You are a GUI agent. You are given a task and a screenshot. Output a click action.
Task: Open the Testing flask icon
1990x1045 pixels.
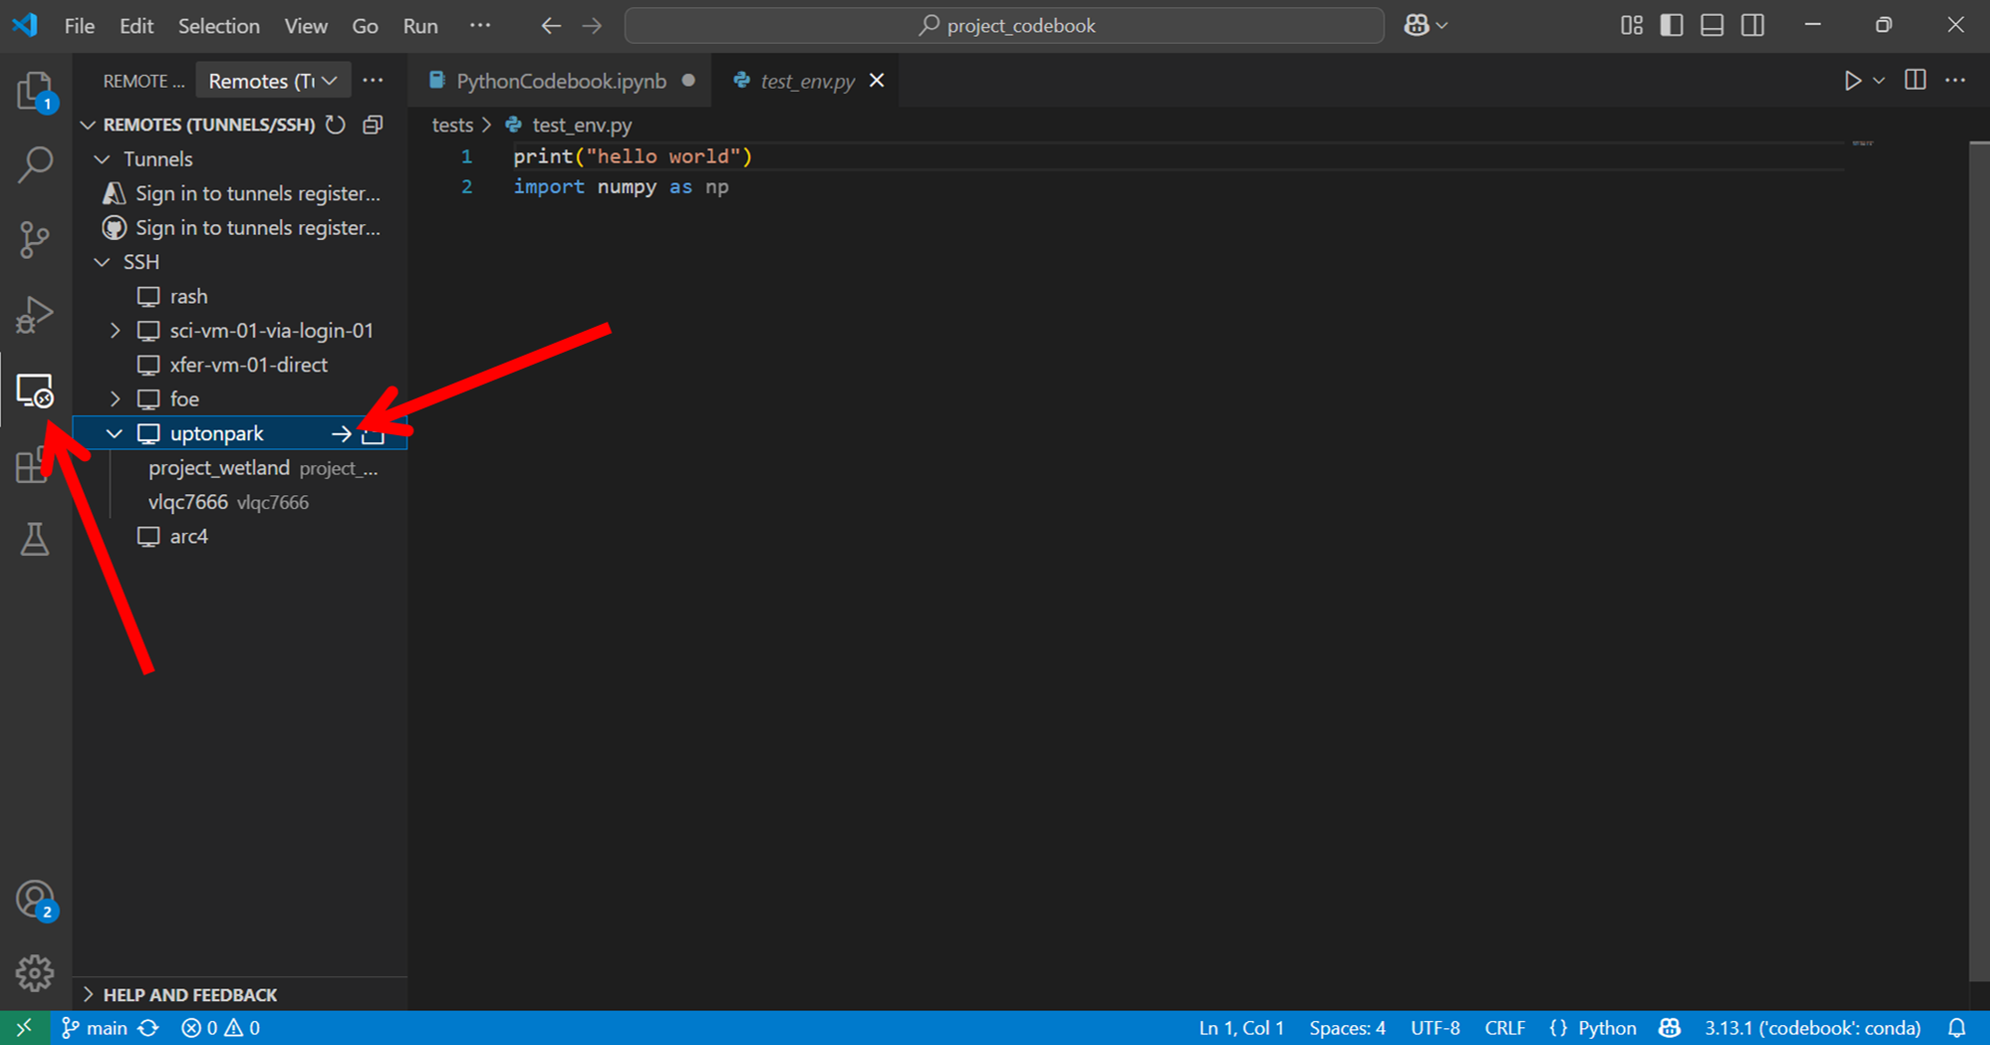point(35,540)
